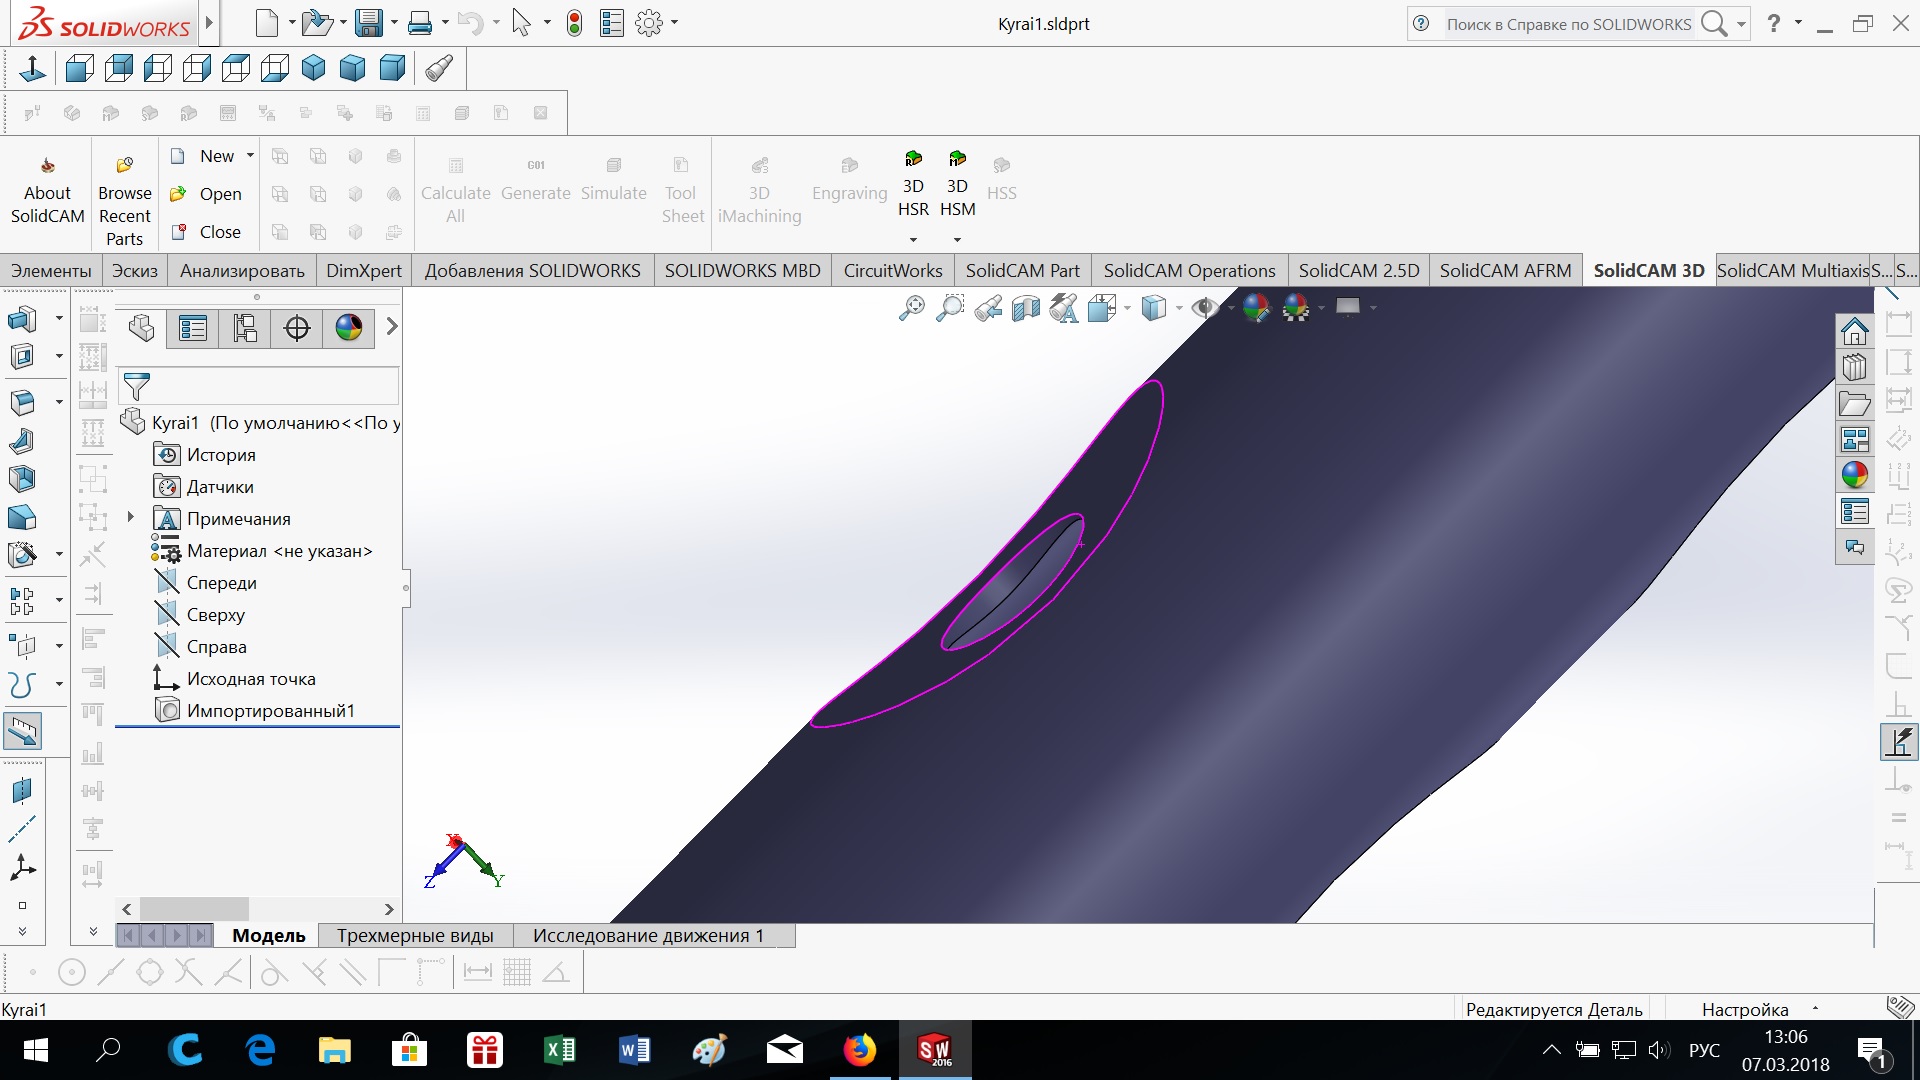Click the 3D HSM operation icon
This screenshot has width=1920, height=1080.
[x=957, y=160]
